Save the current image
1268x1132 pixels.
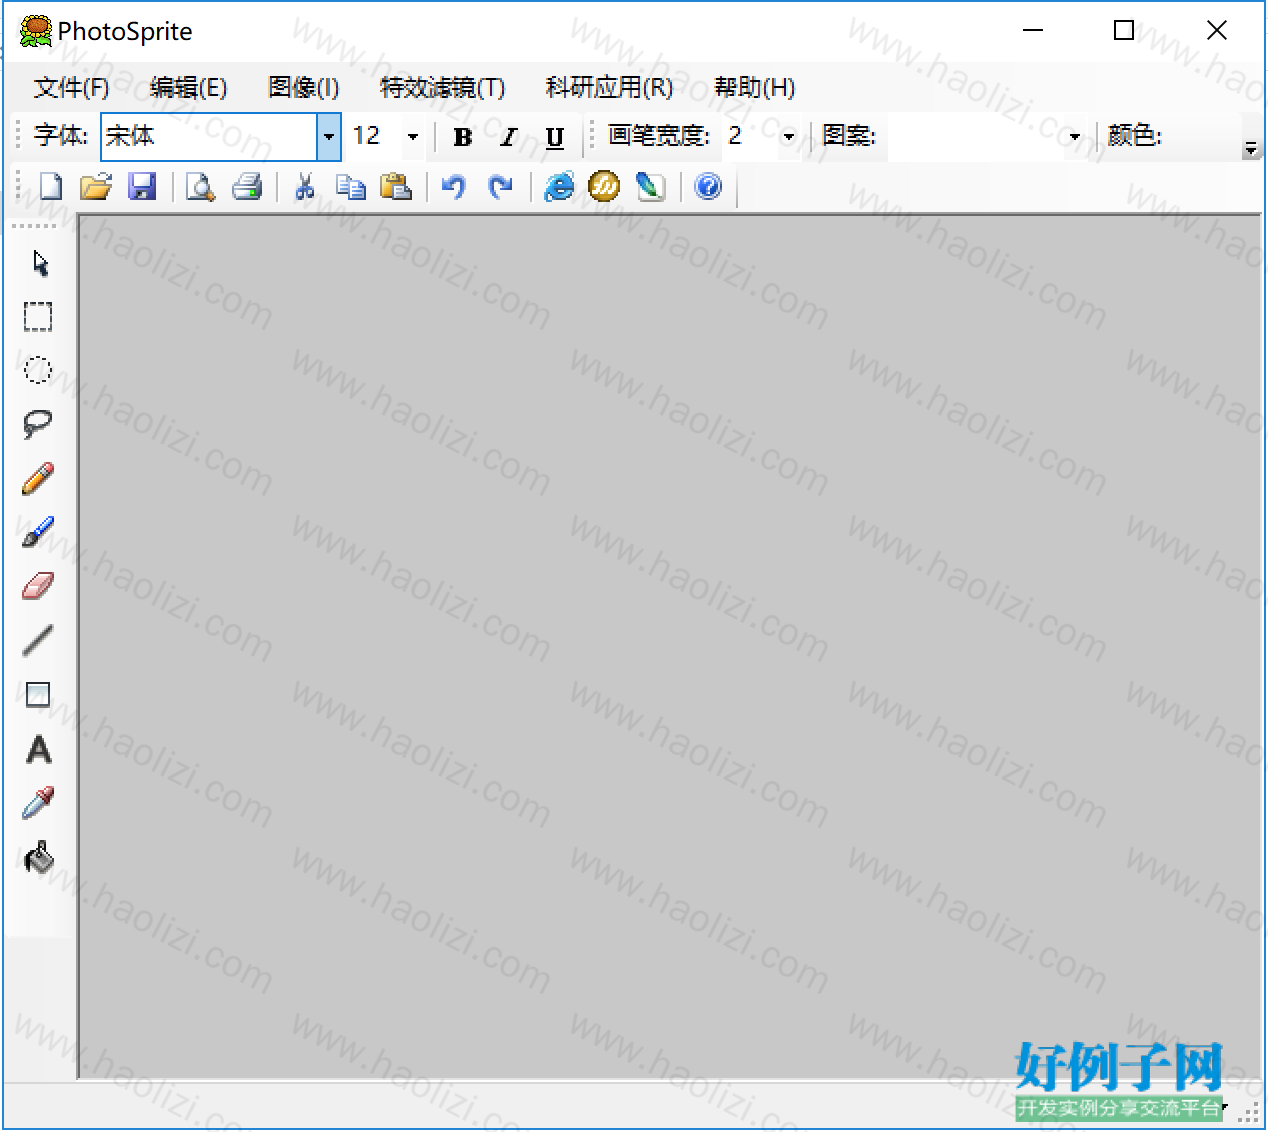(142, 187)
